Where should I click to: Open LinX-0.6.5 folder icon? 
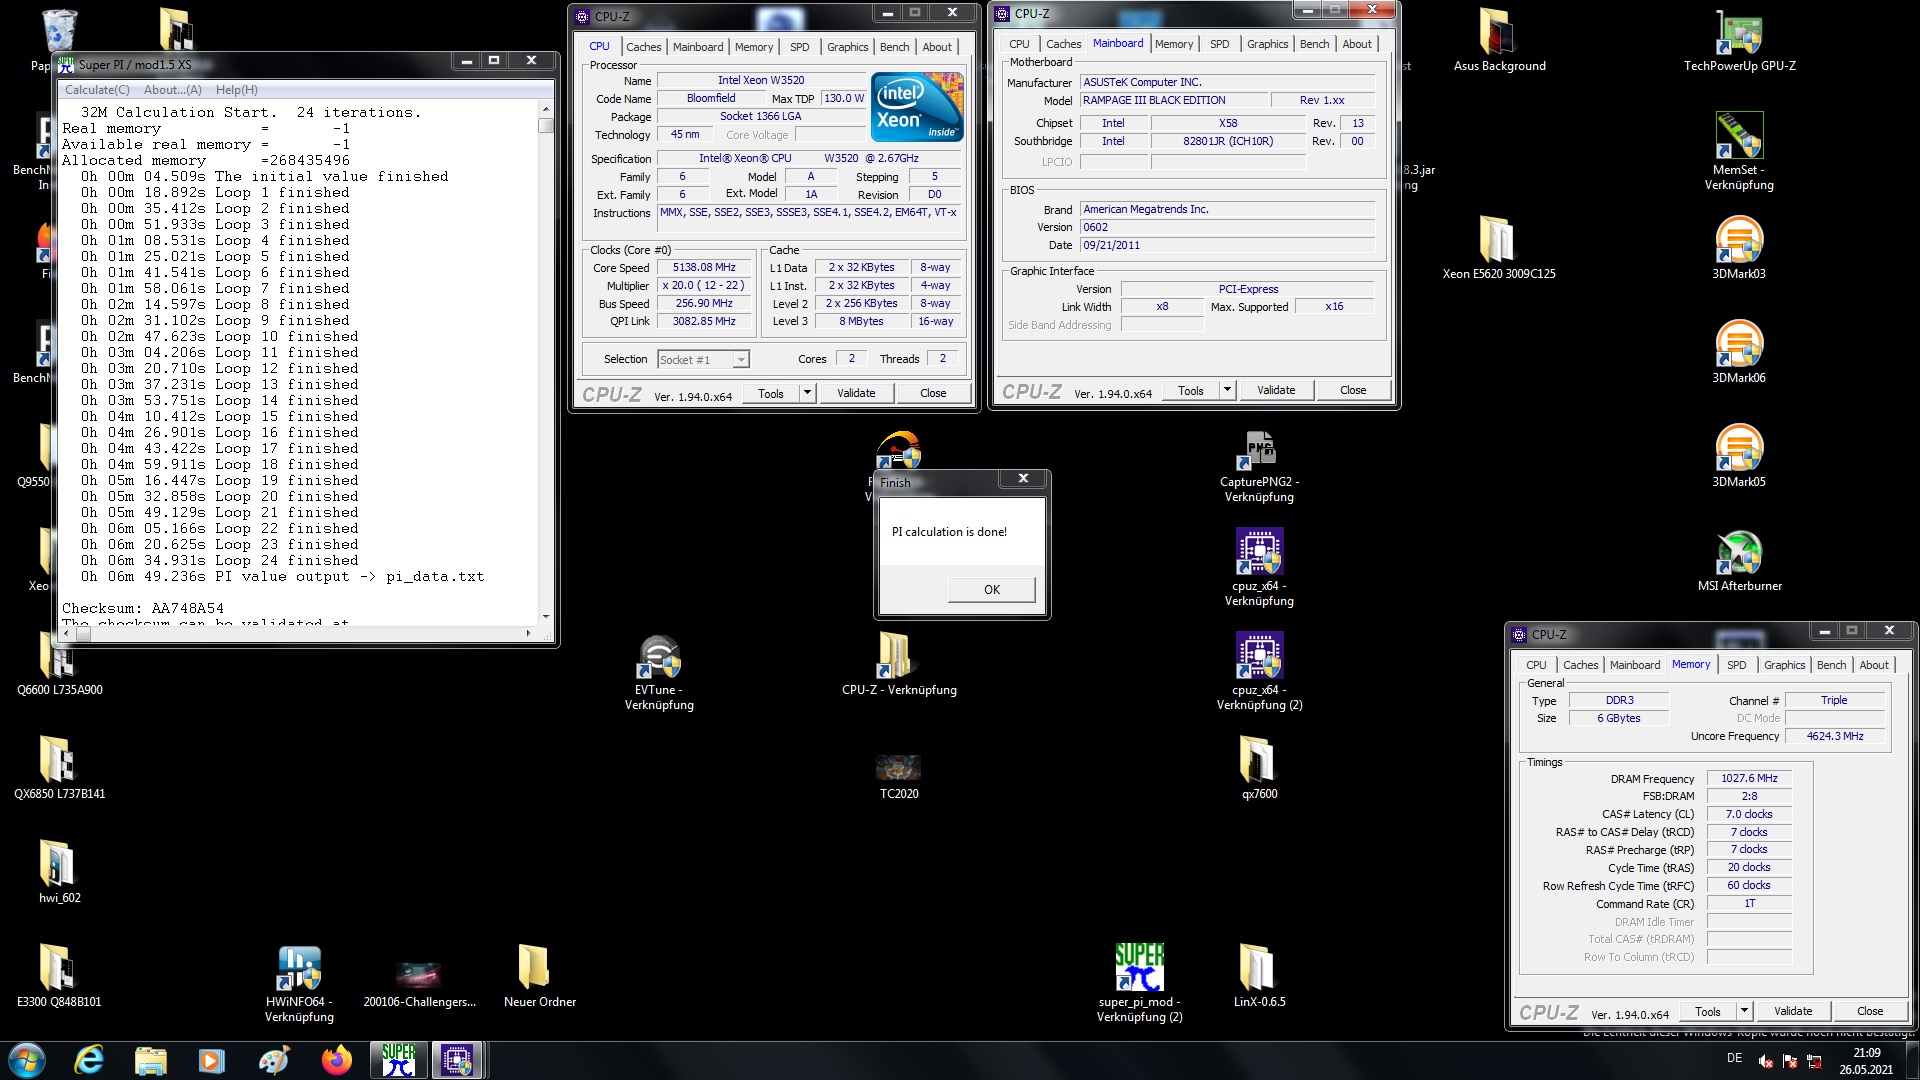point(1259,976)
